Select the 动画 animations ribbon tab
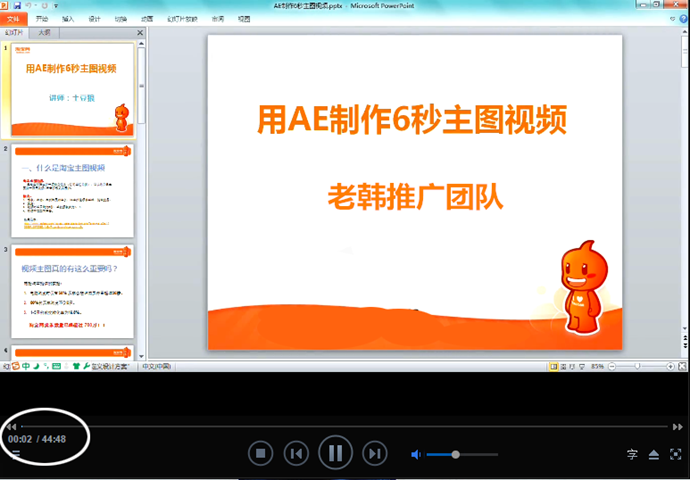The image size is (690, 480). (x=147, y=19)
